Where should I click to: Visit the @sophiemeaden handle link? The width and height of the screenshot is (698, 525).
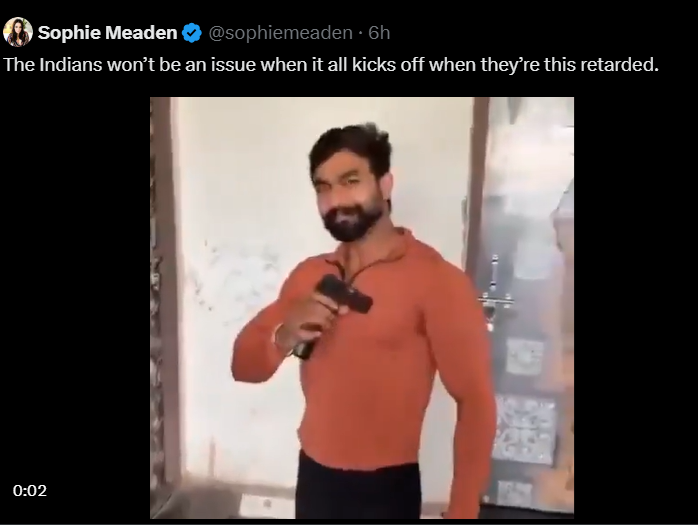pyautogui.click(x=280, y=33)
